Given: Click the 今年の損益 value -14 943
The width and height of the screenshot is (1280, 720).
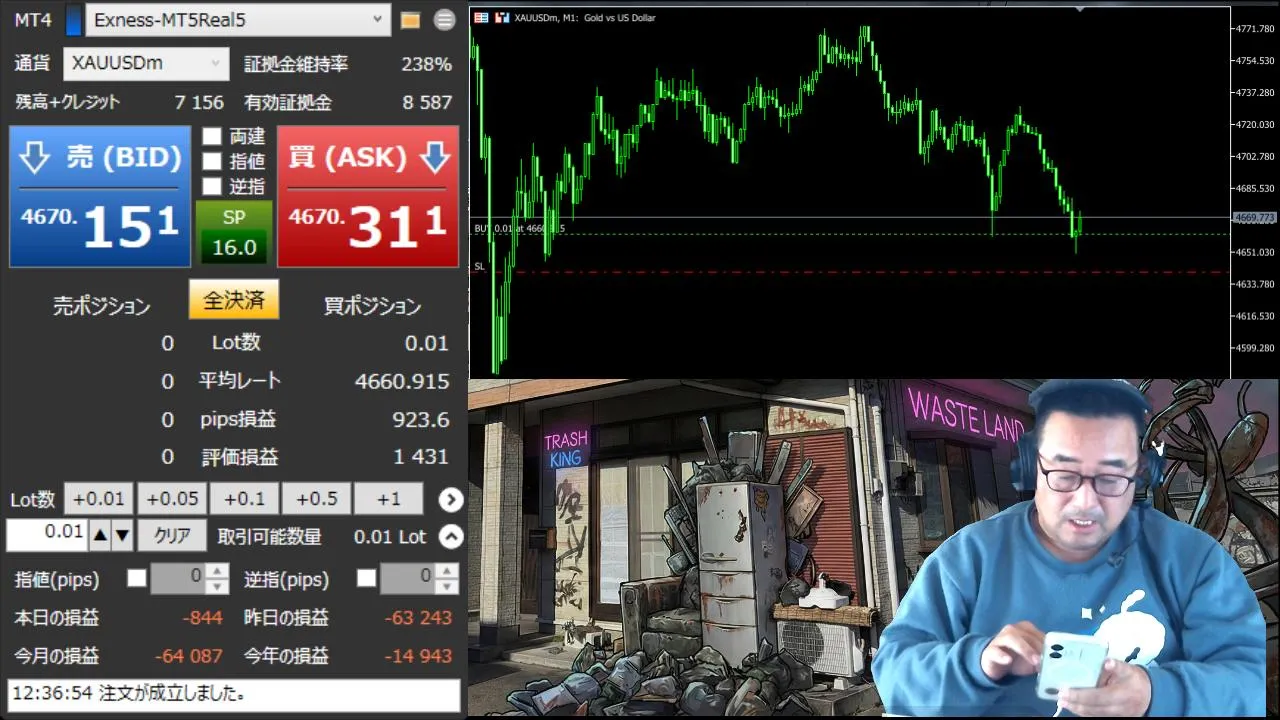Looking at the screenshot, I should point(419,656).
